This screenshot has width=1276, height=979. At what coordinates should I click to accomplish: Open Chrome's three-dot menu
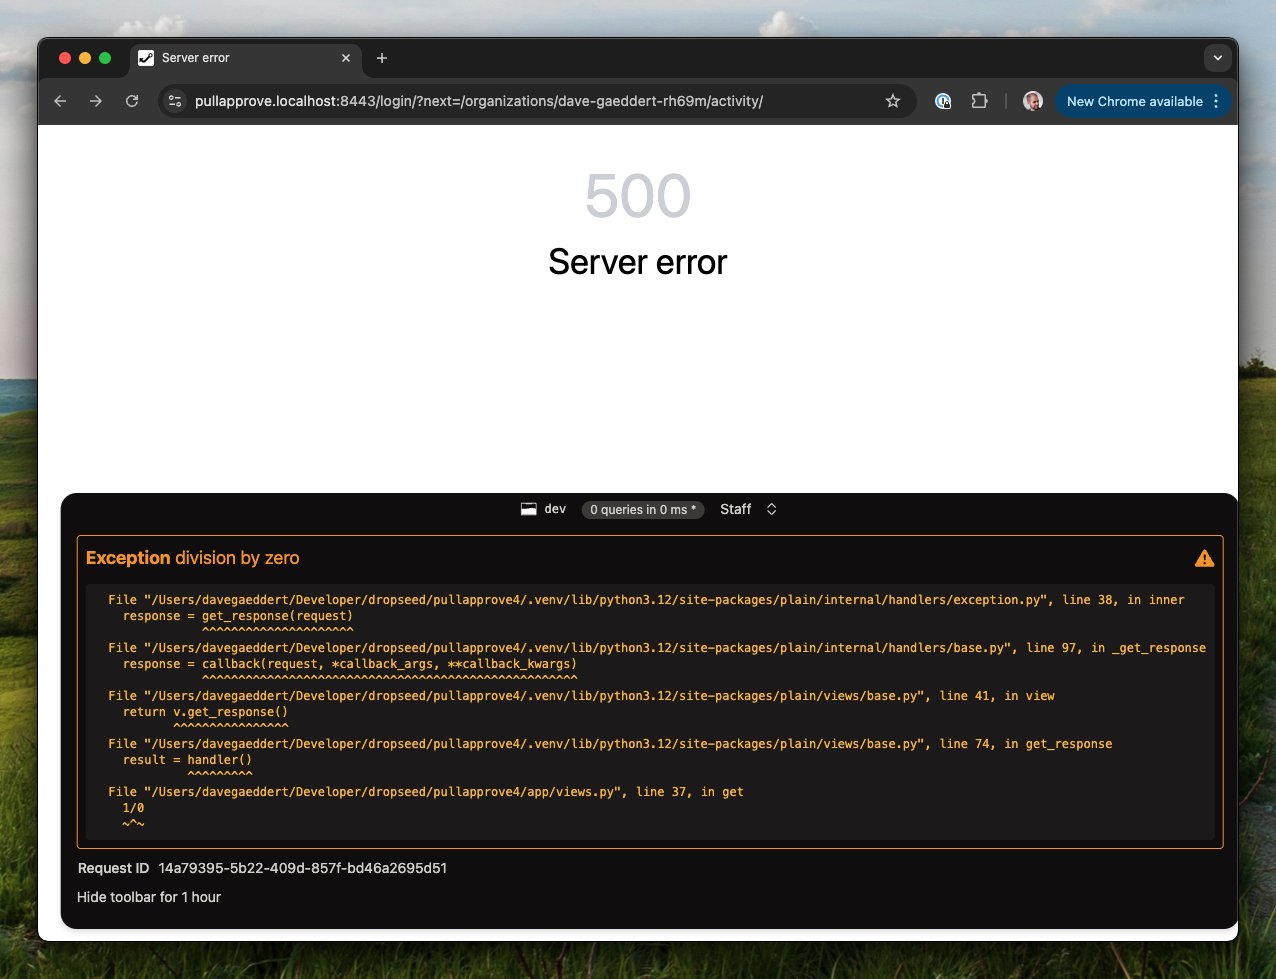(1216, 101)
